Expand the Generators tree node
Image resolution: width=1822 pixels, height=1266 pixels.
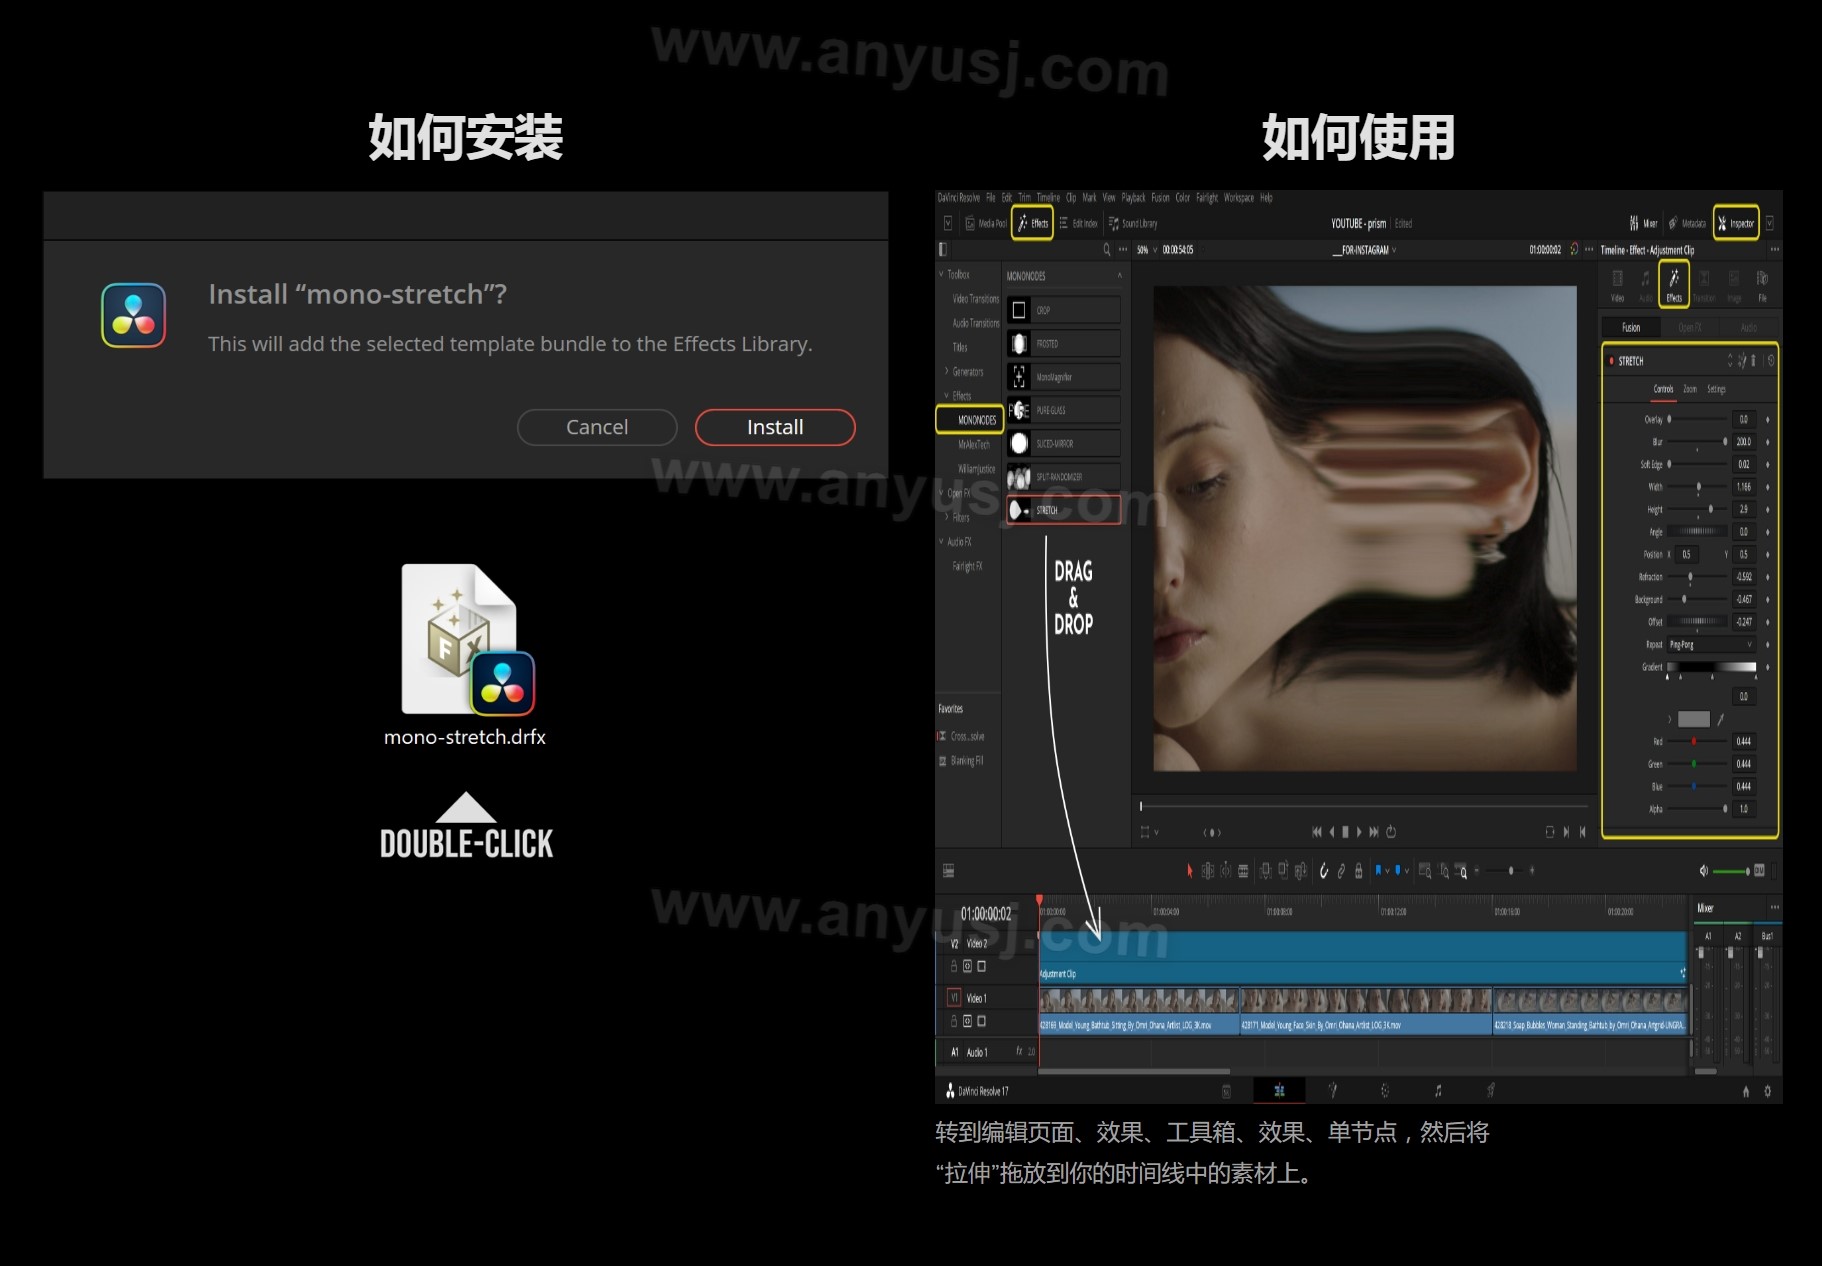[x=947, y=371]
